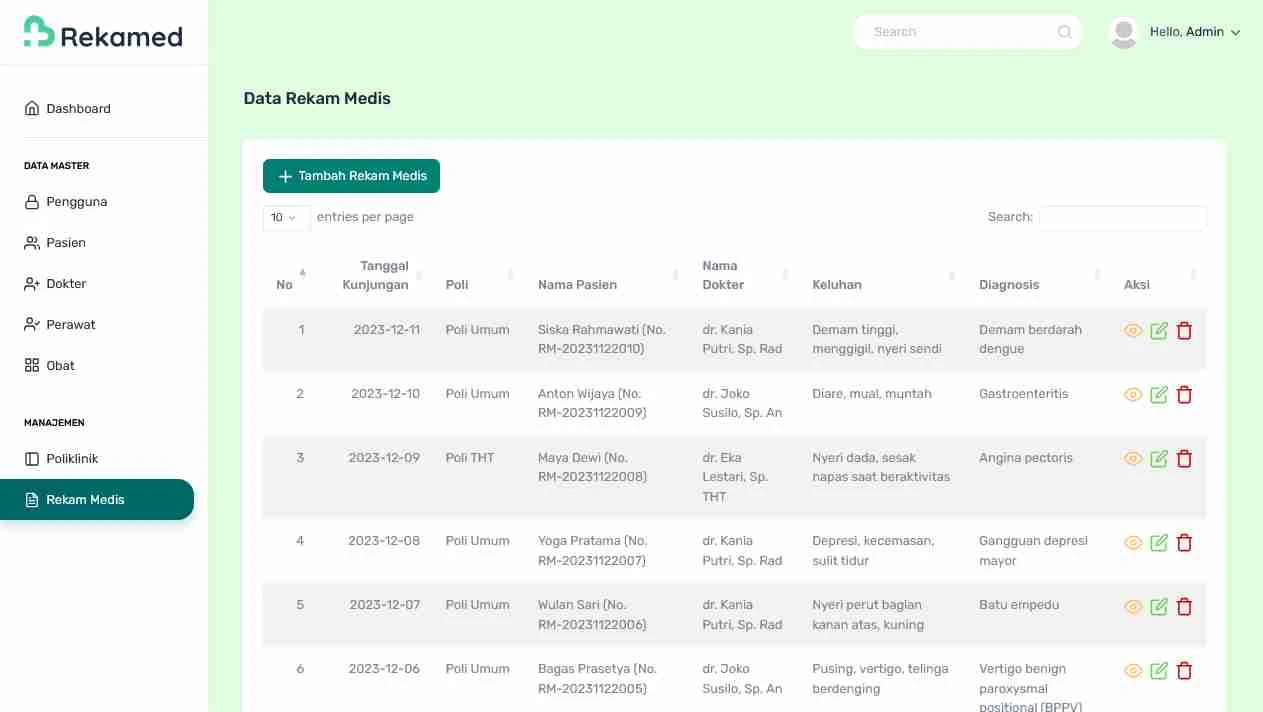The width and height of the screenshot is (1263, 712).
Task: Click the Tambah Rekam Medis button
Action: tap(351, 176)
